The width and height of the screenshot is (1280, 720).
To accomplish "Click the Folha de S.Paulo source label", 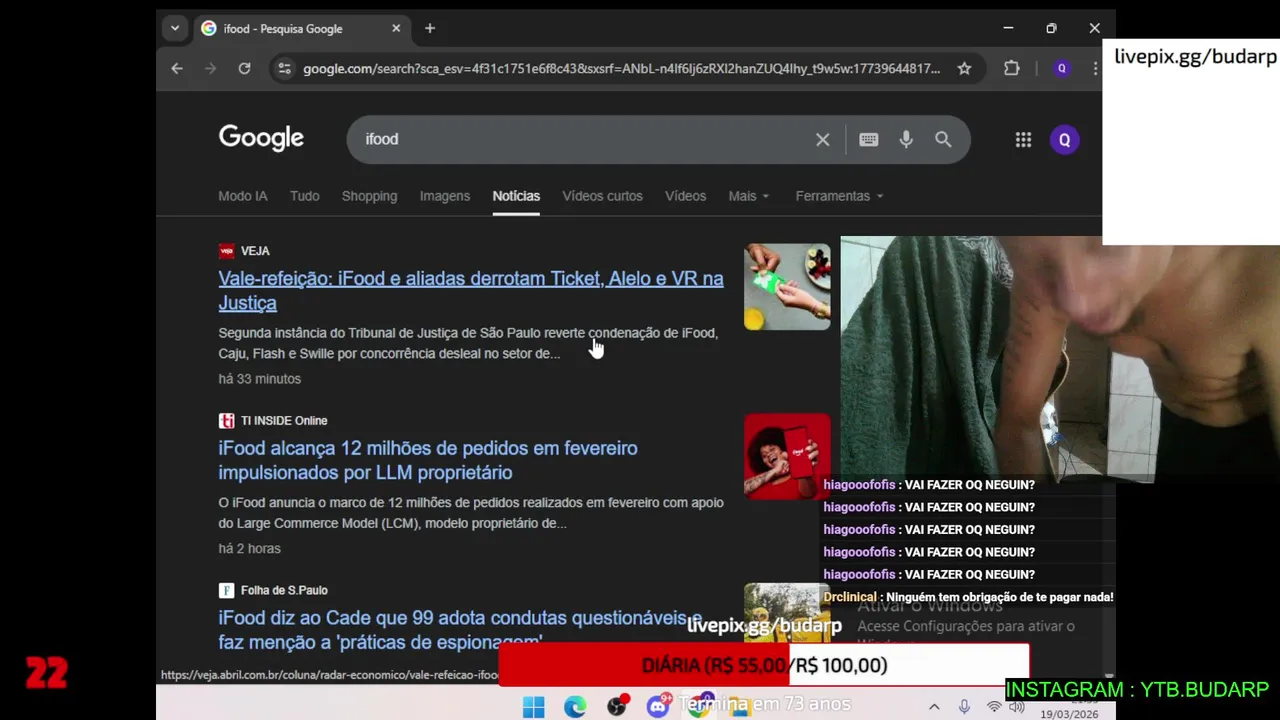I will click(284, 591).
